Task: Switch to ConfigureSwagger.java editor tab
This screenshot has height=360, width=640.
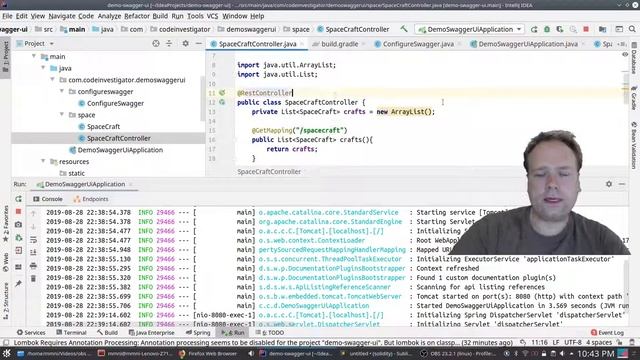Action: pos(418,44)
